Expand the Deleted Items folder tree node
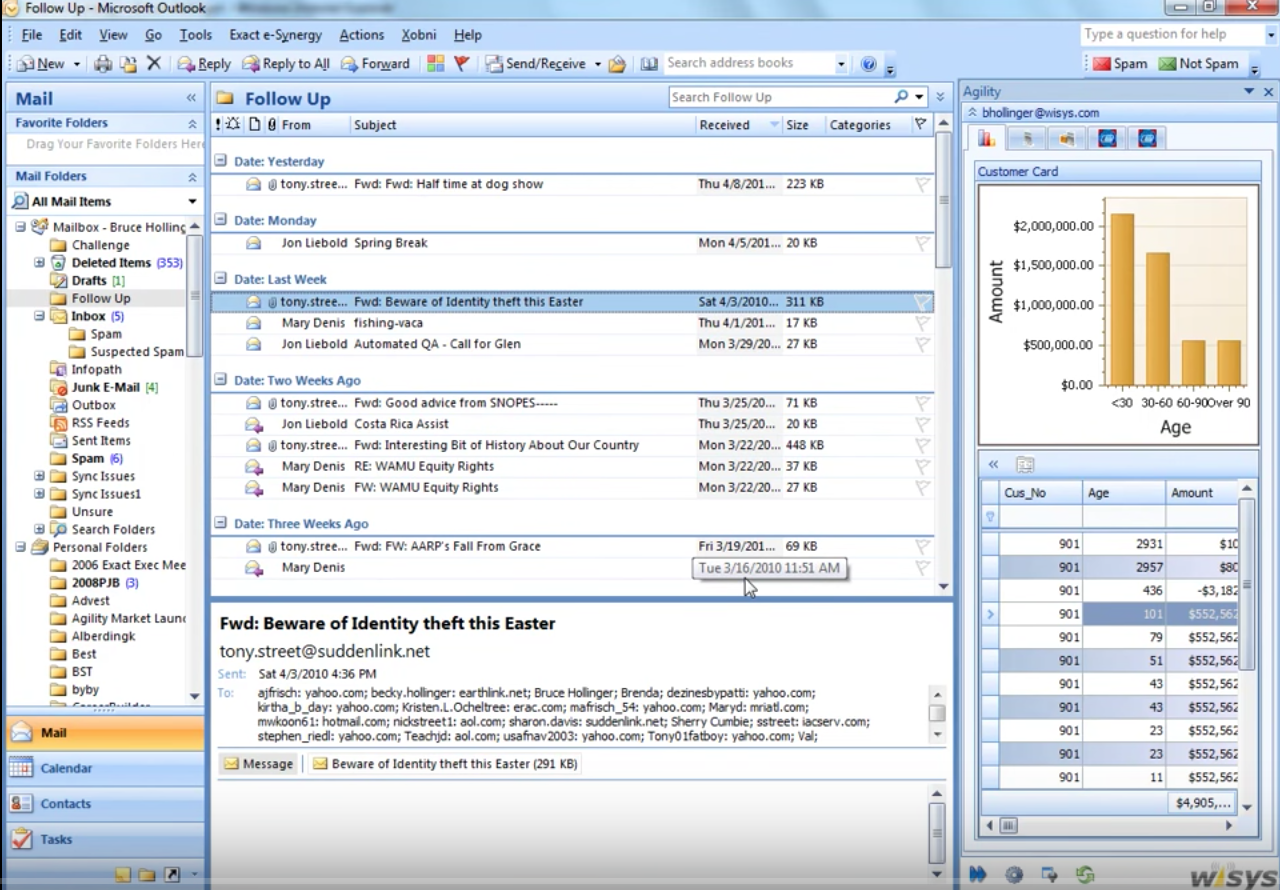This screenshot has height=890, width=1280. click(x=40, y=263)
